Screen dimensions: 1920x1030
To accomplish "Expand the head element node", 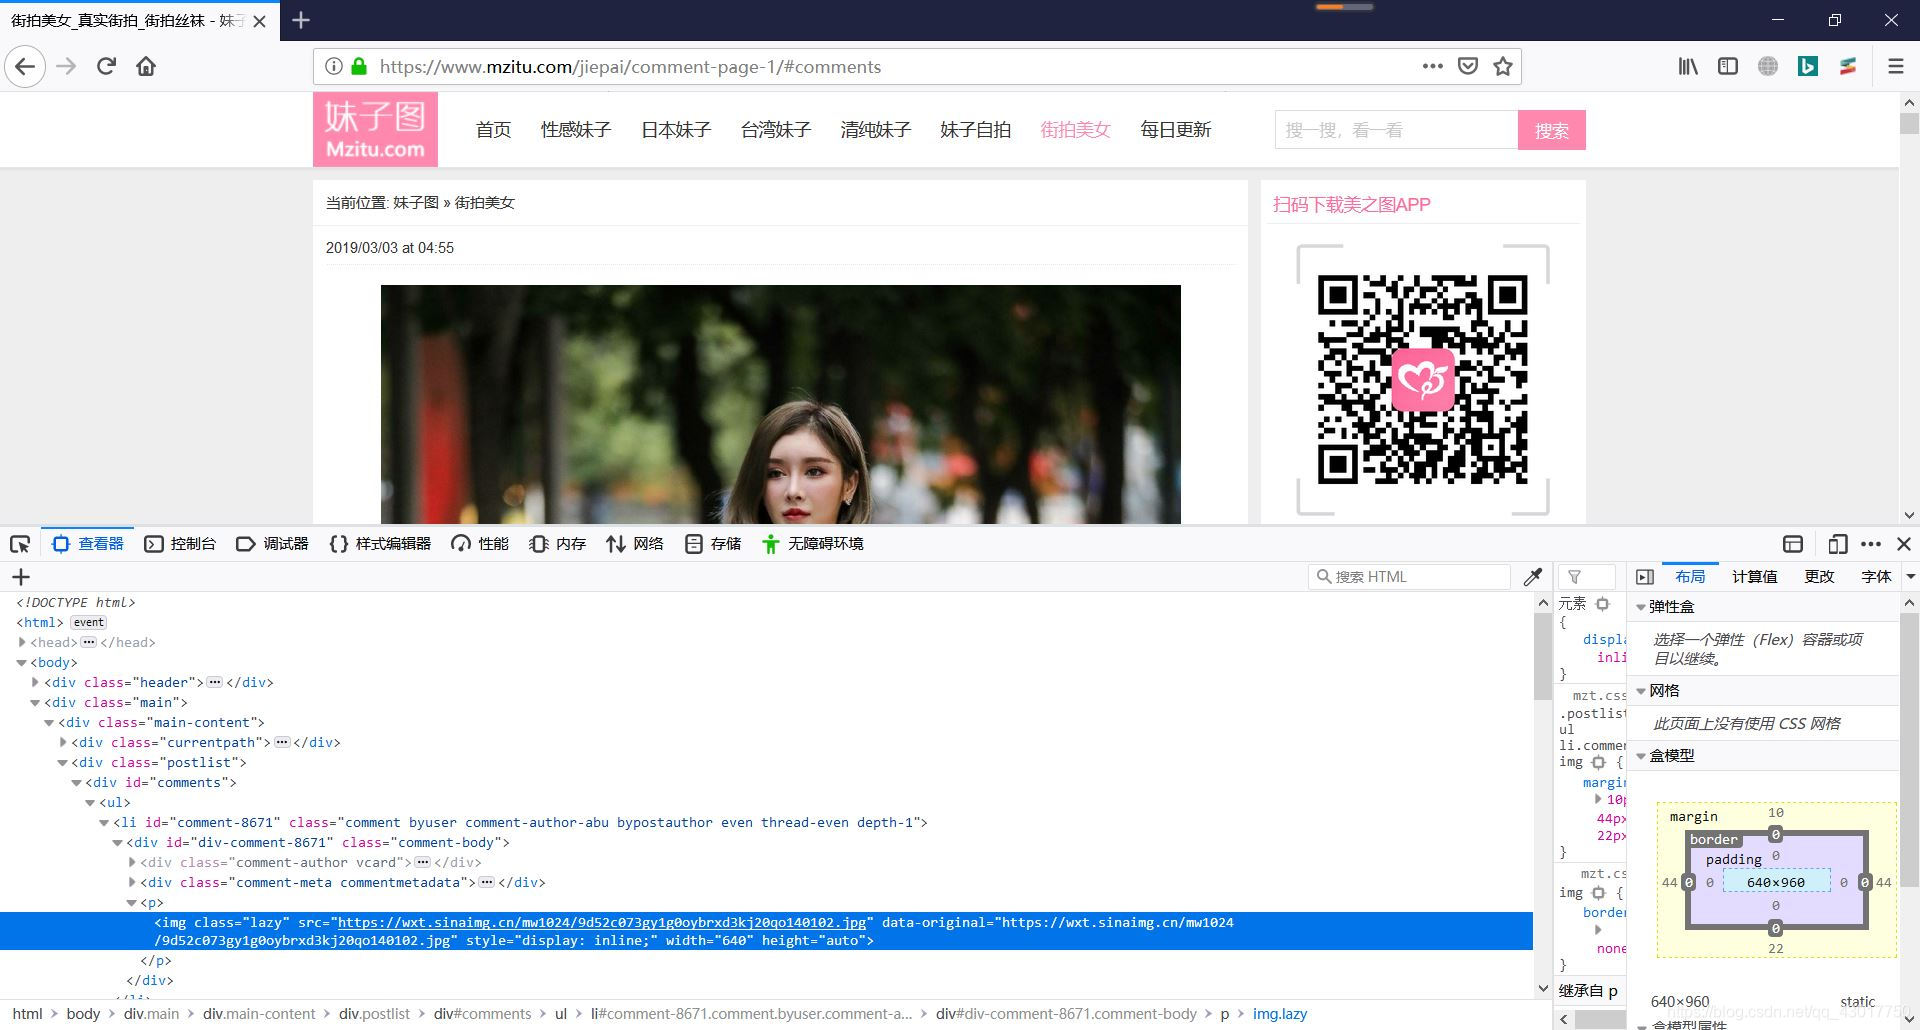I will coord(22,643).
